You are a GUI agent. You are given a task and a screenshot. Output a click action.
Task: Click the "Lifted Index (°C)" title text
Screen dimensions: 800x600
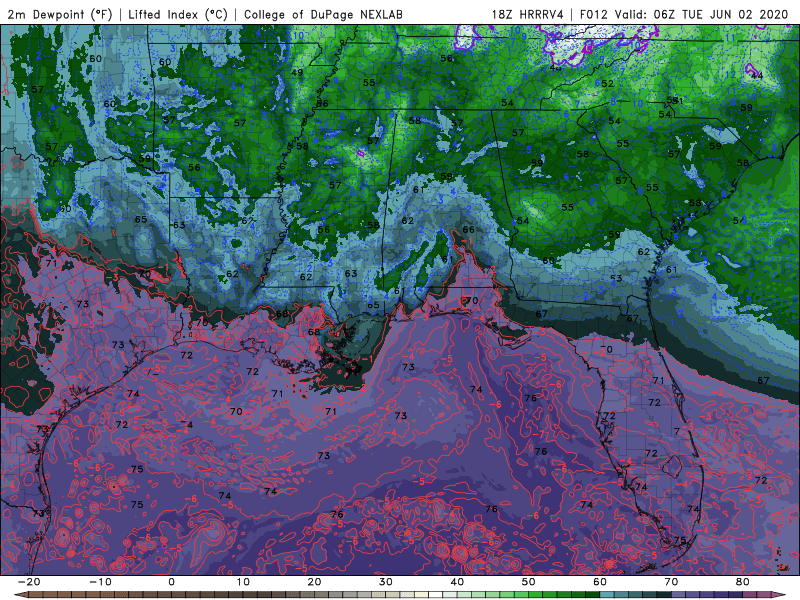(x=178, y=15)
